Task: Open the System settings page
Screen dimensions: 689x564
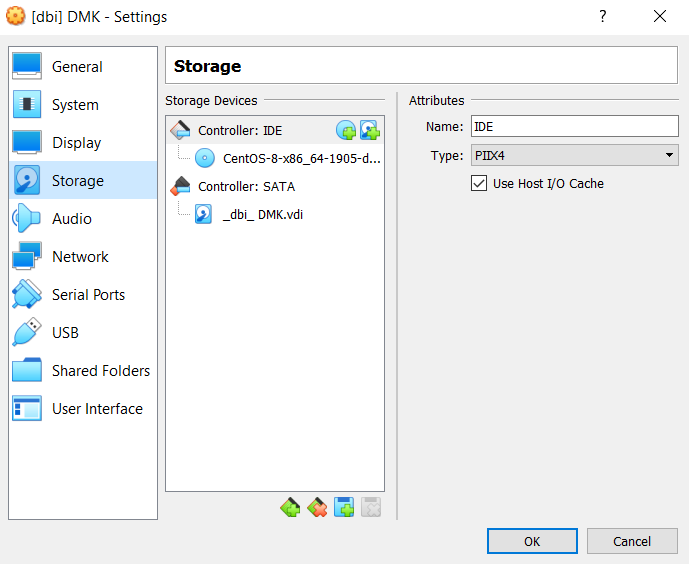Action: coord(75,105)
